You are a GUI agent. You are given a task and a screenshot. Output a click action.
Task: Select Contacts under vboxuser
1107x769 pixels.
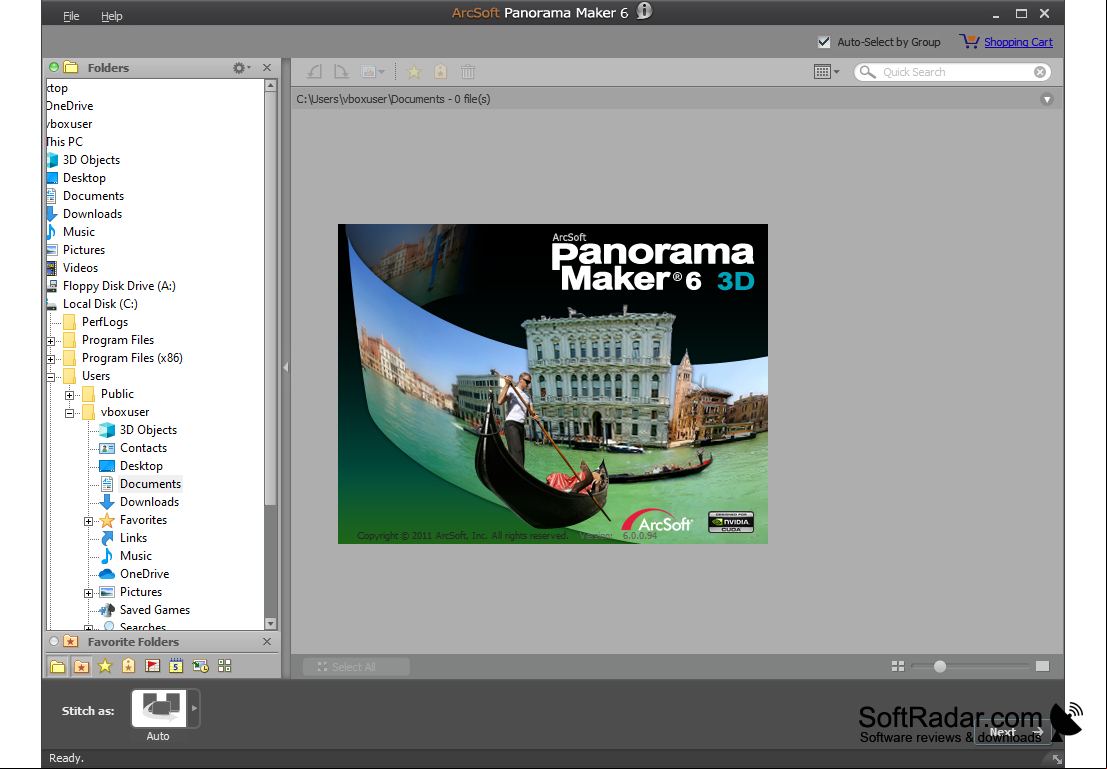click(143, 448)
